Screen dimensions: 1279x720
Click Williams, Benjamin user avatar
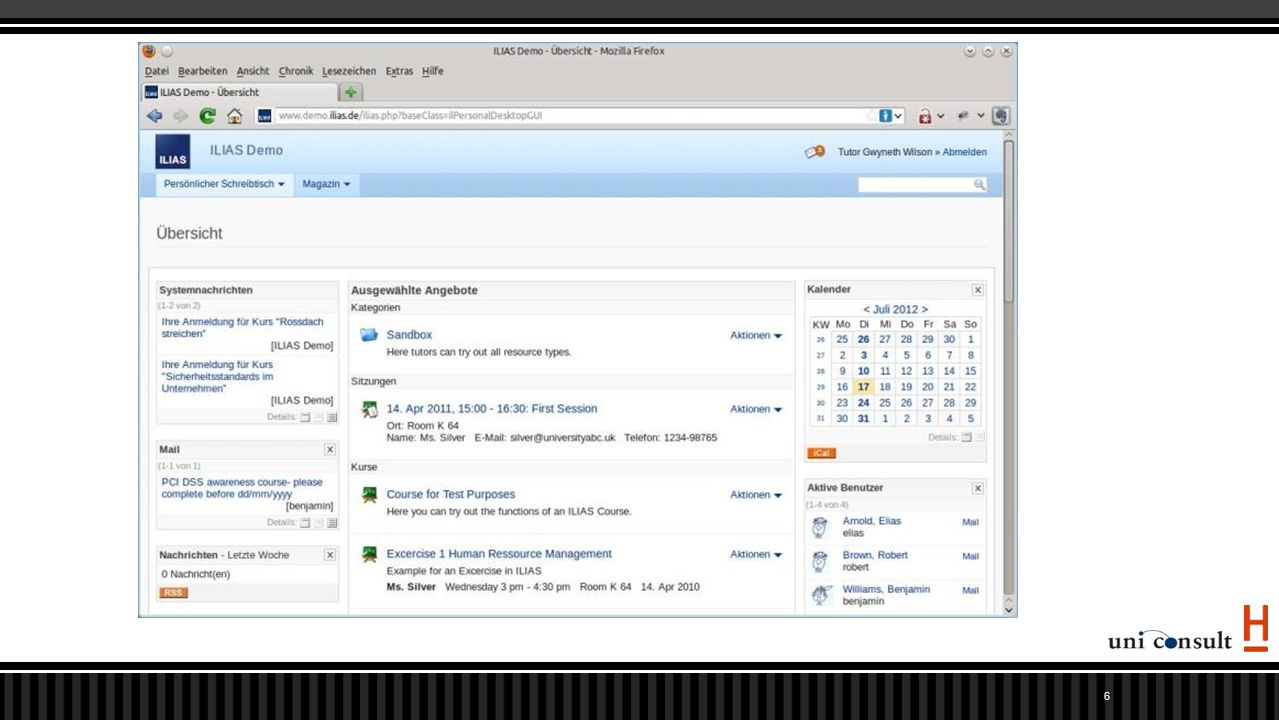820,595
